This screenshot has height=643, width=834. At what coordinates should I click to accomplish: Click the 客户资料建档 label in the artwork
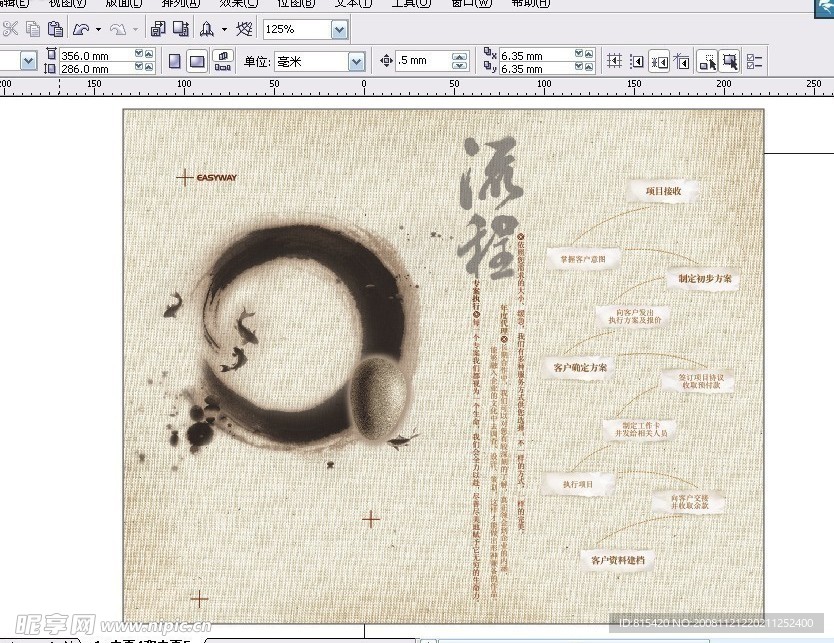(618, 559)
